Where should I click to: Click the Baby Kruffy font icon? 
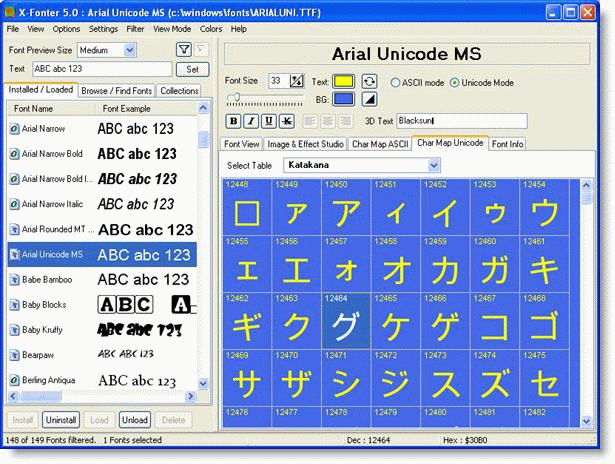14,330
